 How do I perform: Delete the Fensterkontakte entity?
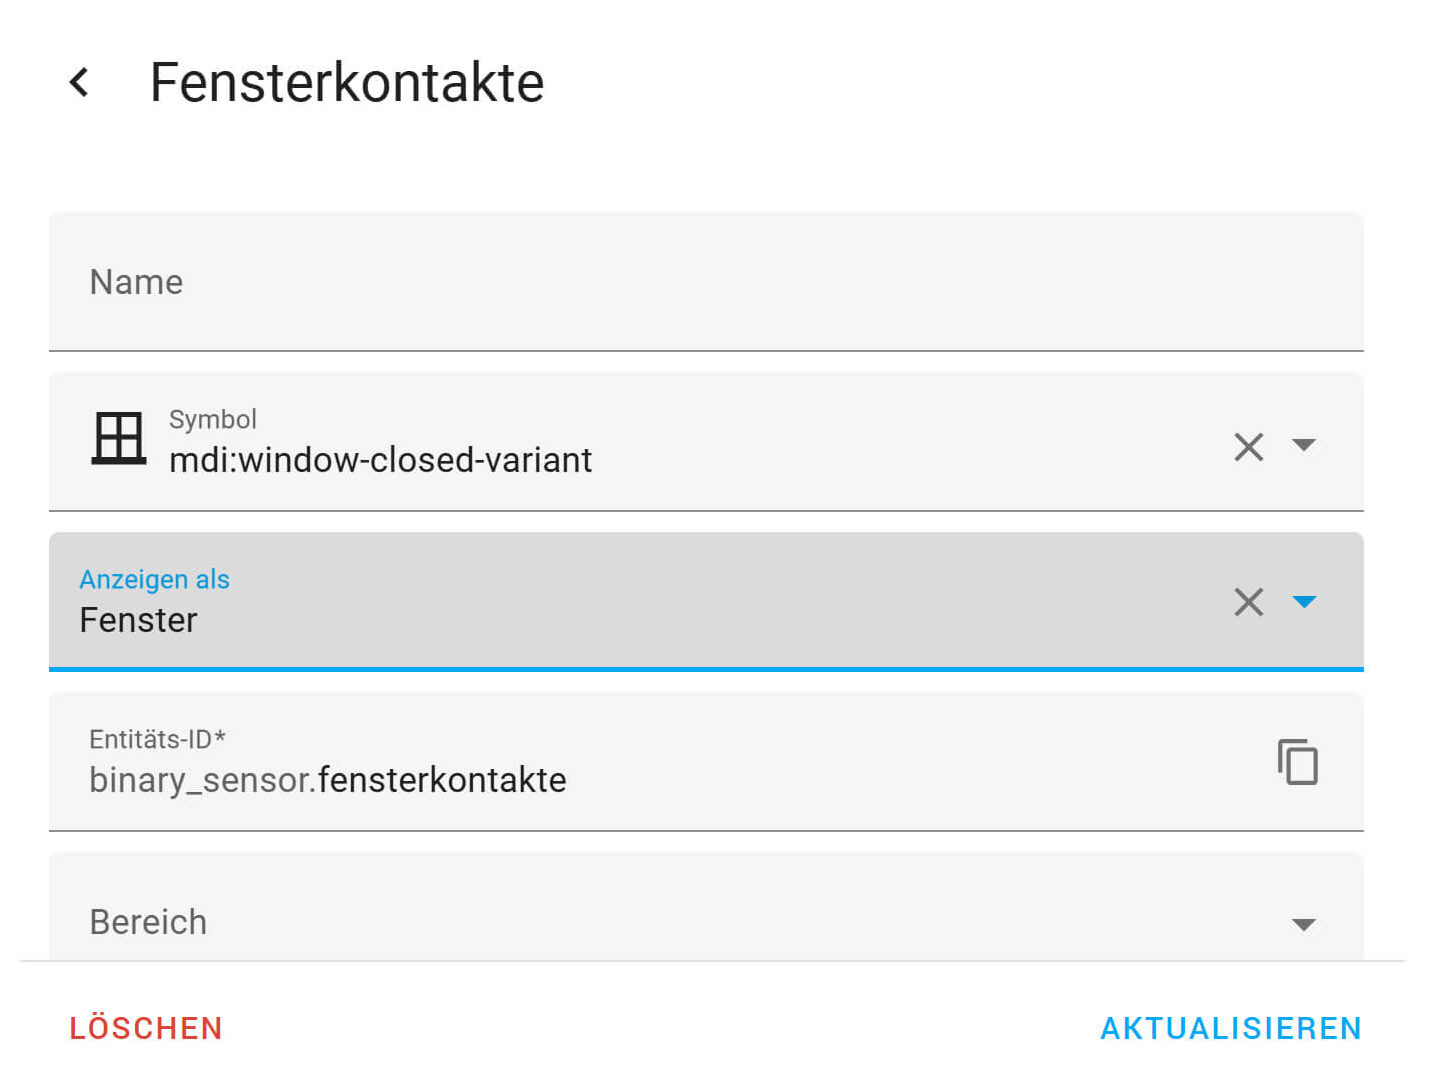[146, 1028]
